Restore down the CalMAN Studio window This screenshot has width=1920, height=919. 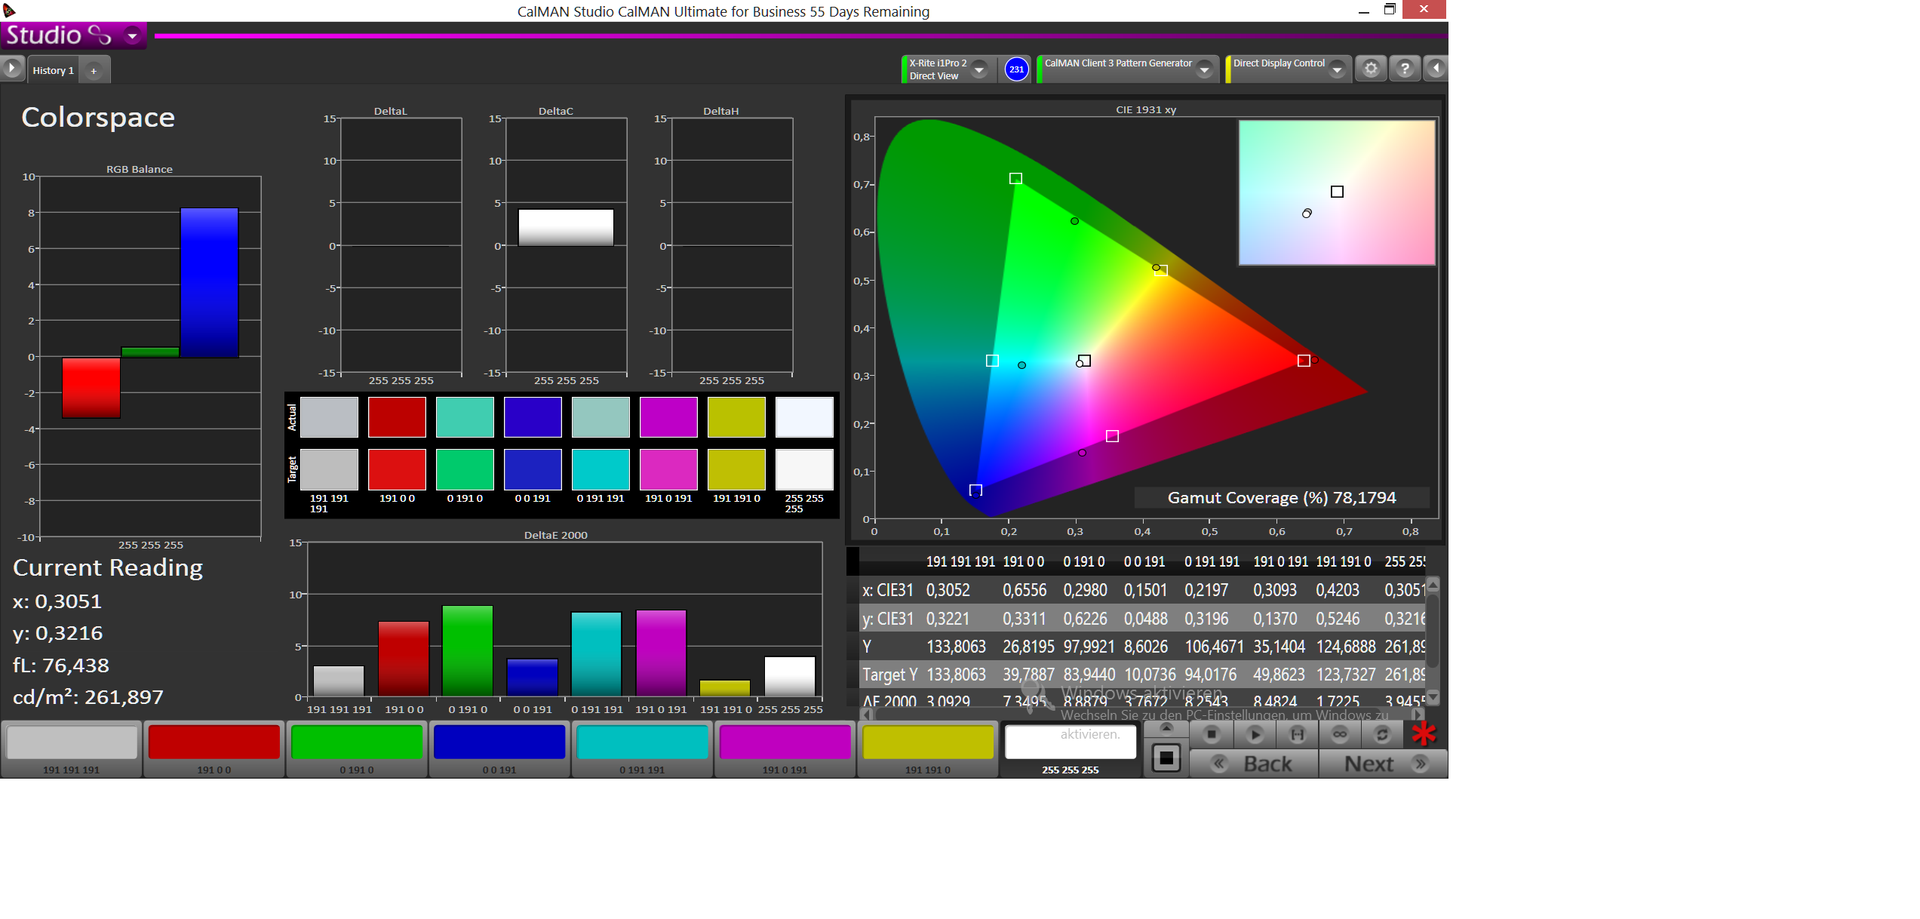point(1390,10)
